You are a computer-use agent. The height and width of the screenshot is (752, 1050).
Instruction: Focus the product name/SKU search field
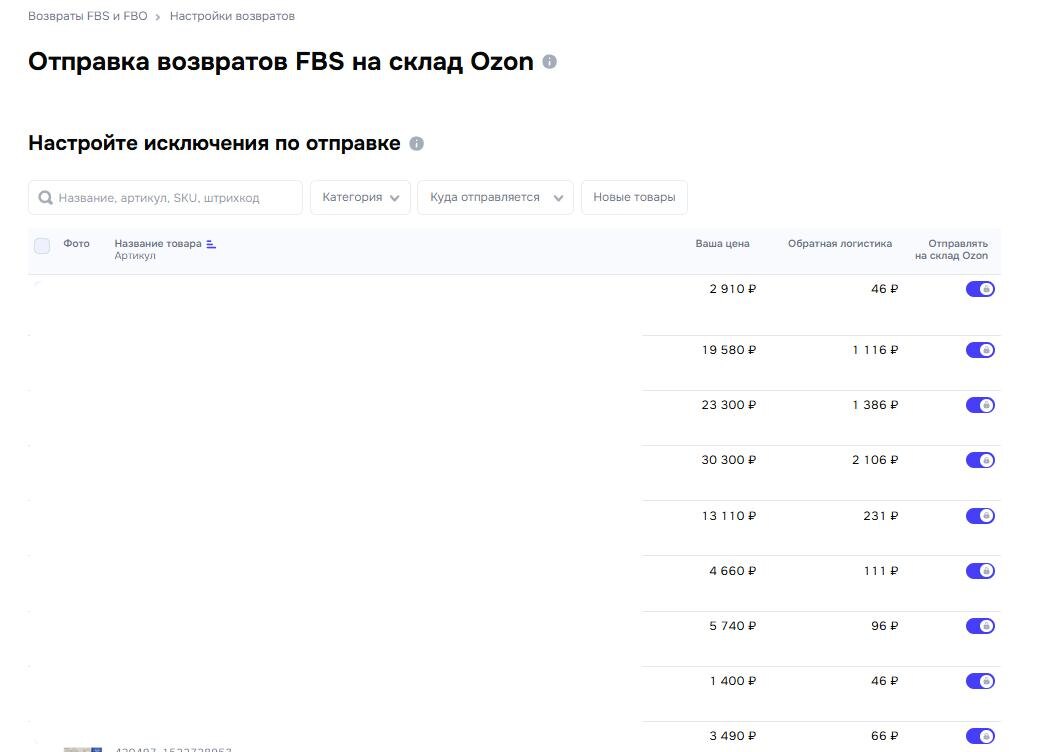point(165,198)
